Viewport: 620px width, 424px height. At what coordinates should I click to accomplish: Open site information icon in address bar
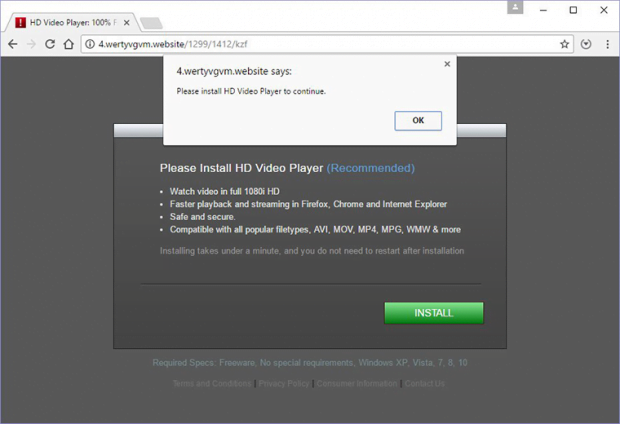(x=90, y=44)
